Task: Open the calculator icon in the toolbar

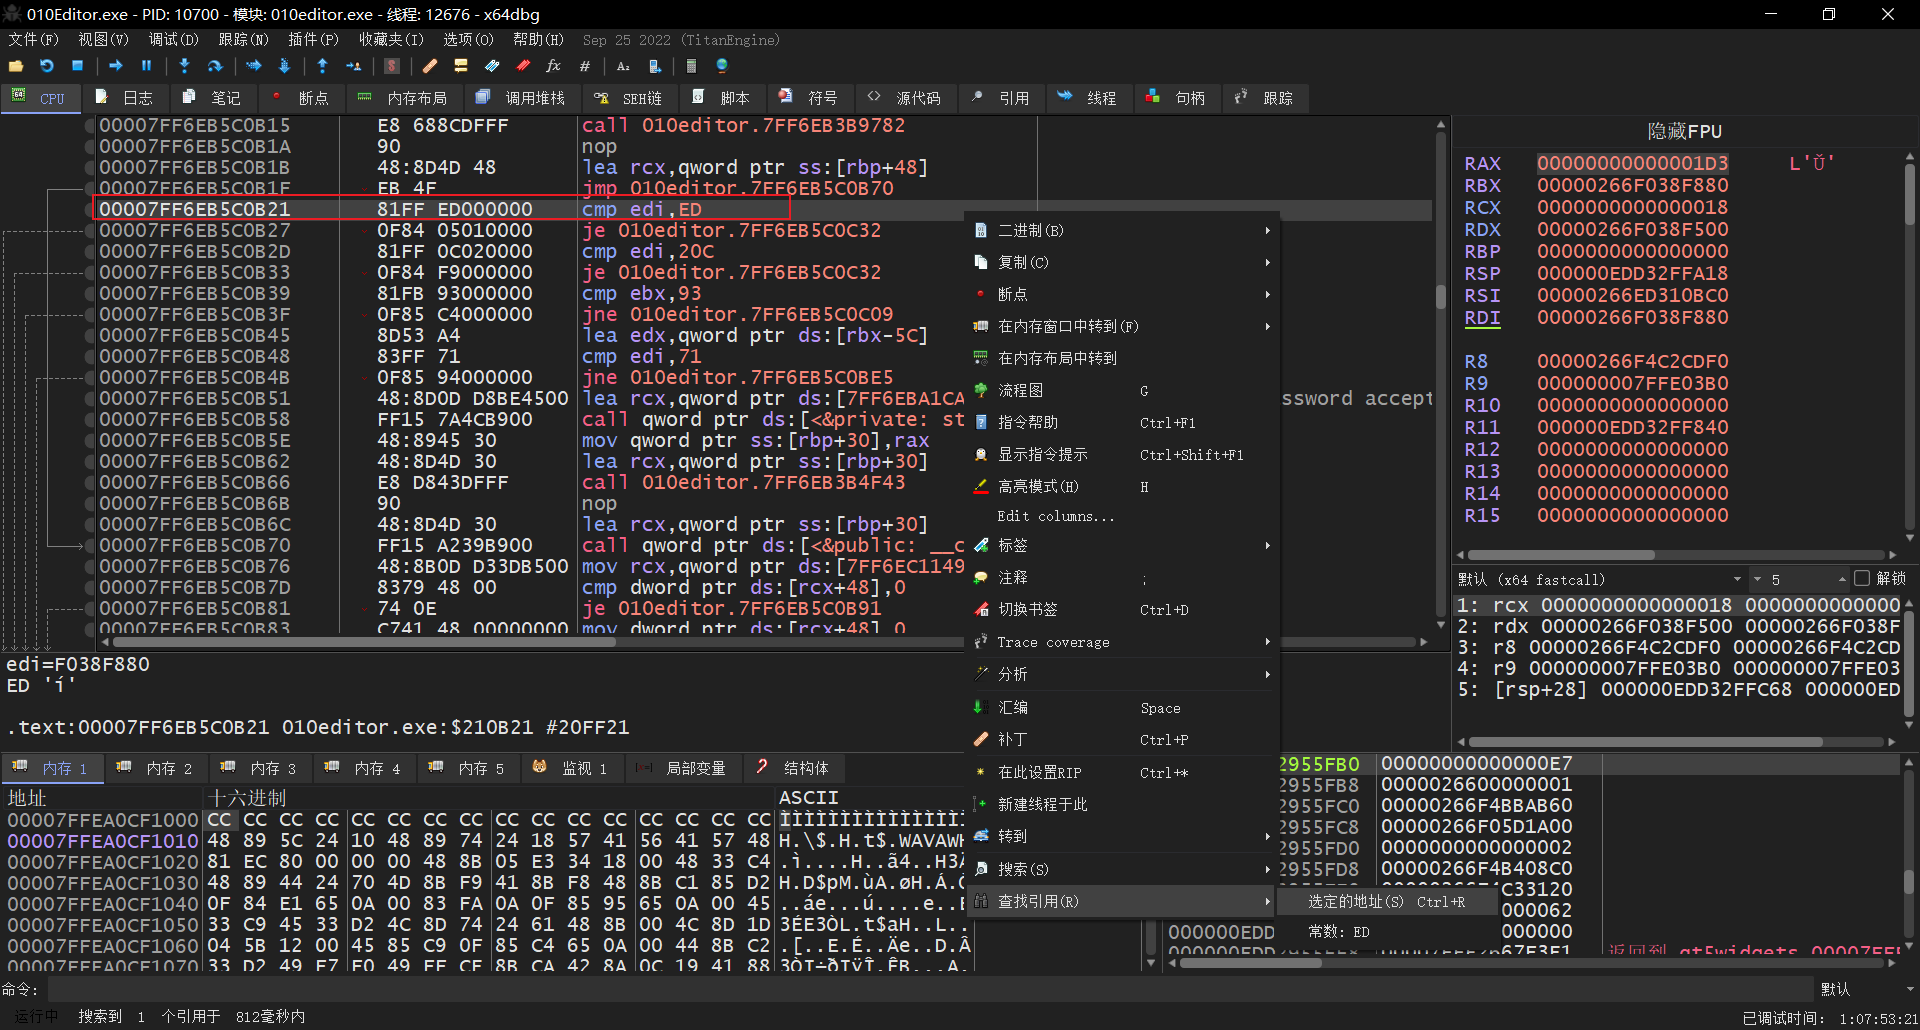Action: click(691, 66)
